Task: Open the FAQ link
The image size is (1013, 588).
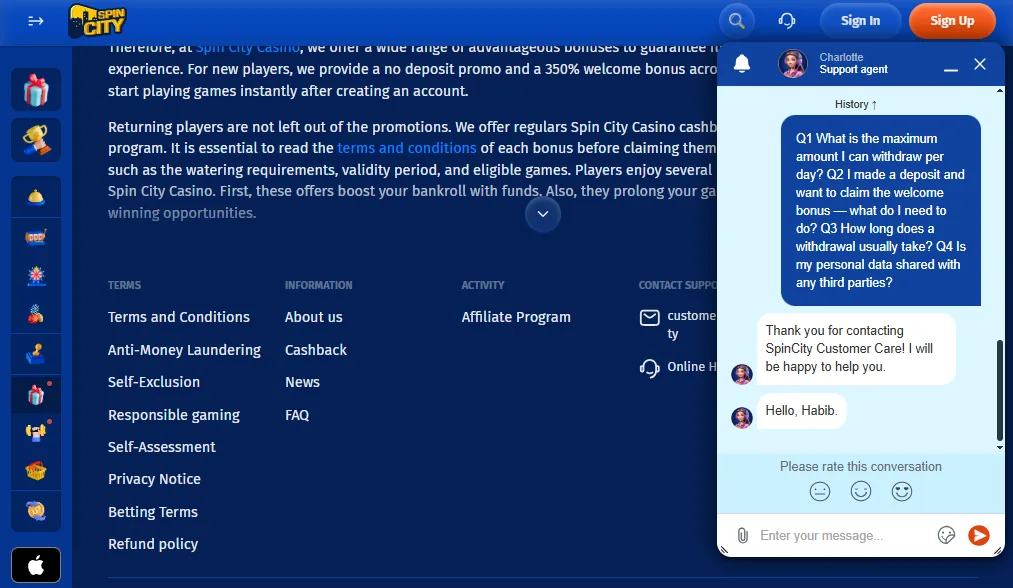Action: tap(297, 415)
